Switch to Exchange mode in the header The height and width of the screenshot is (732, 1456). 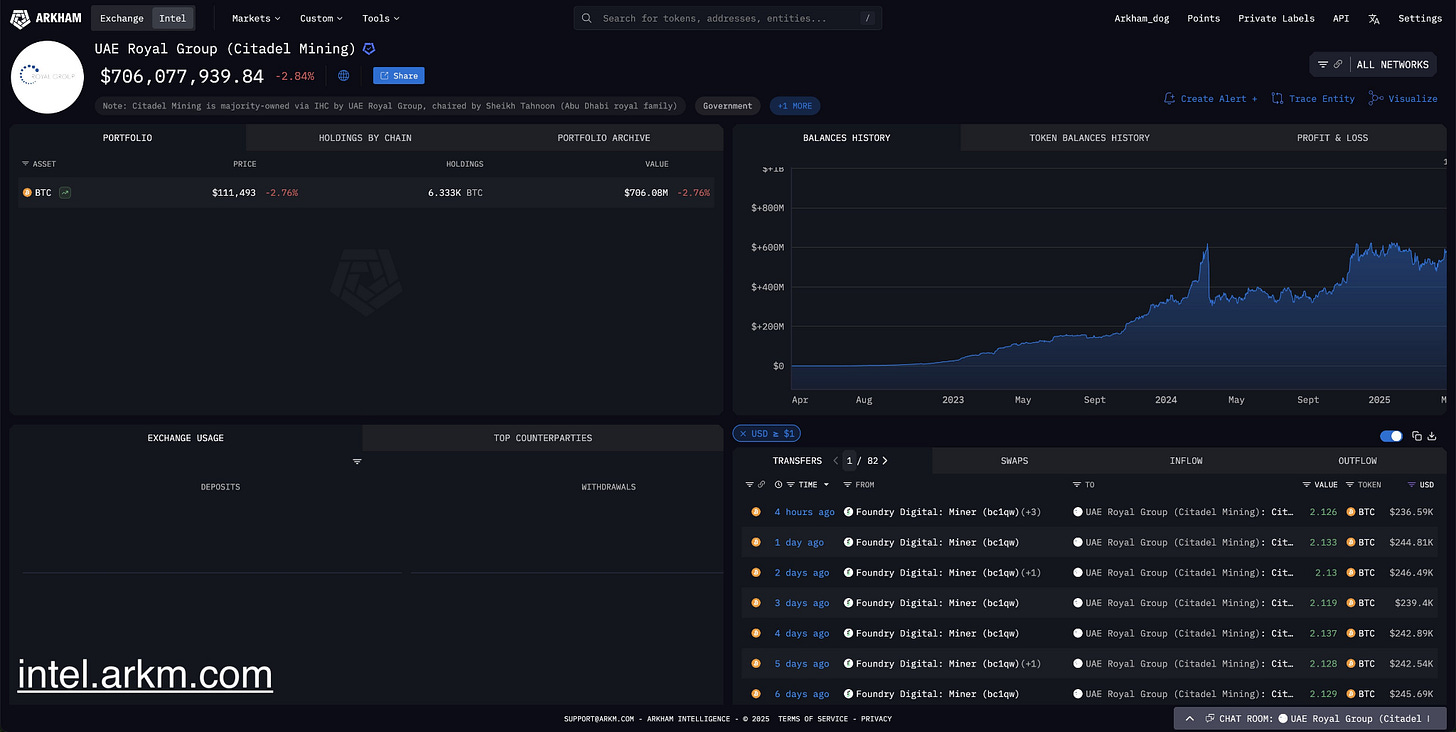click(122, 18)
